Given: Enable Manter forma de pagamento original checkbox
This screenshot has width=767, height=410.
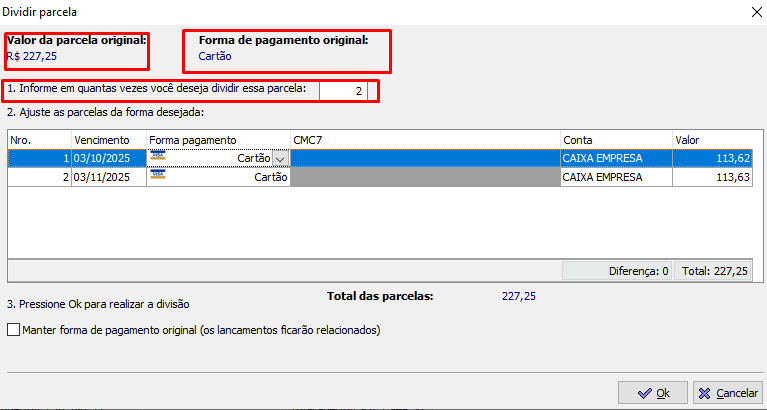Looking at the screenshot, I should click(13, 330).
